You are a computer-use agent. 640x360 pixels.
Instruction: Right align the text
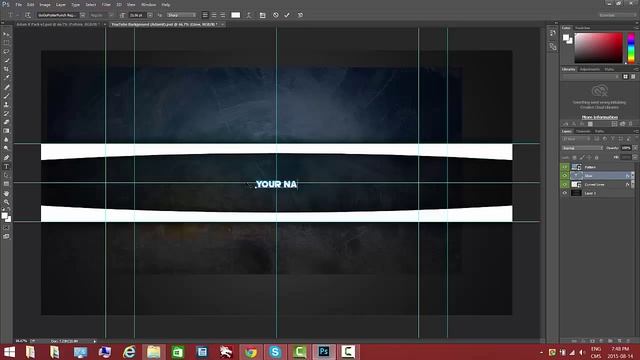(x=222, y=15)
